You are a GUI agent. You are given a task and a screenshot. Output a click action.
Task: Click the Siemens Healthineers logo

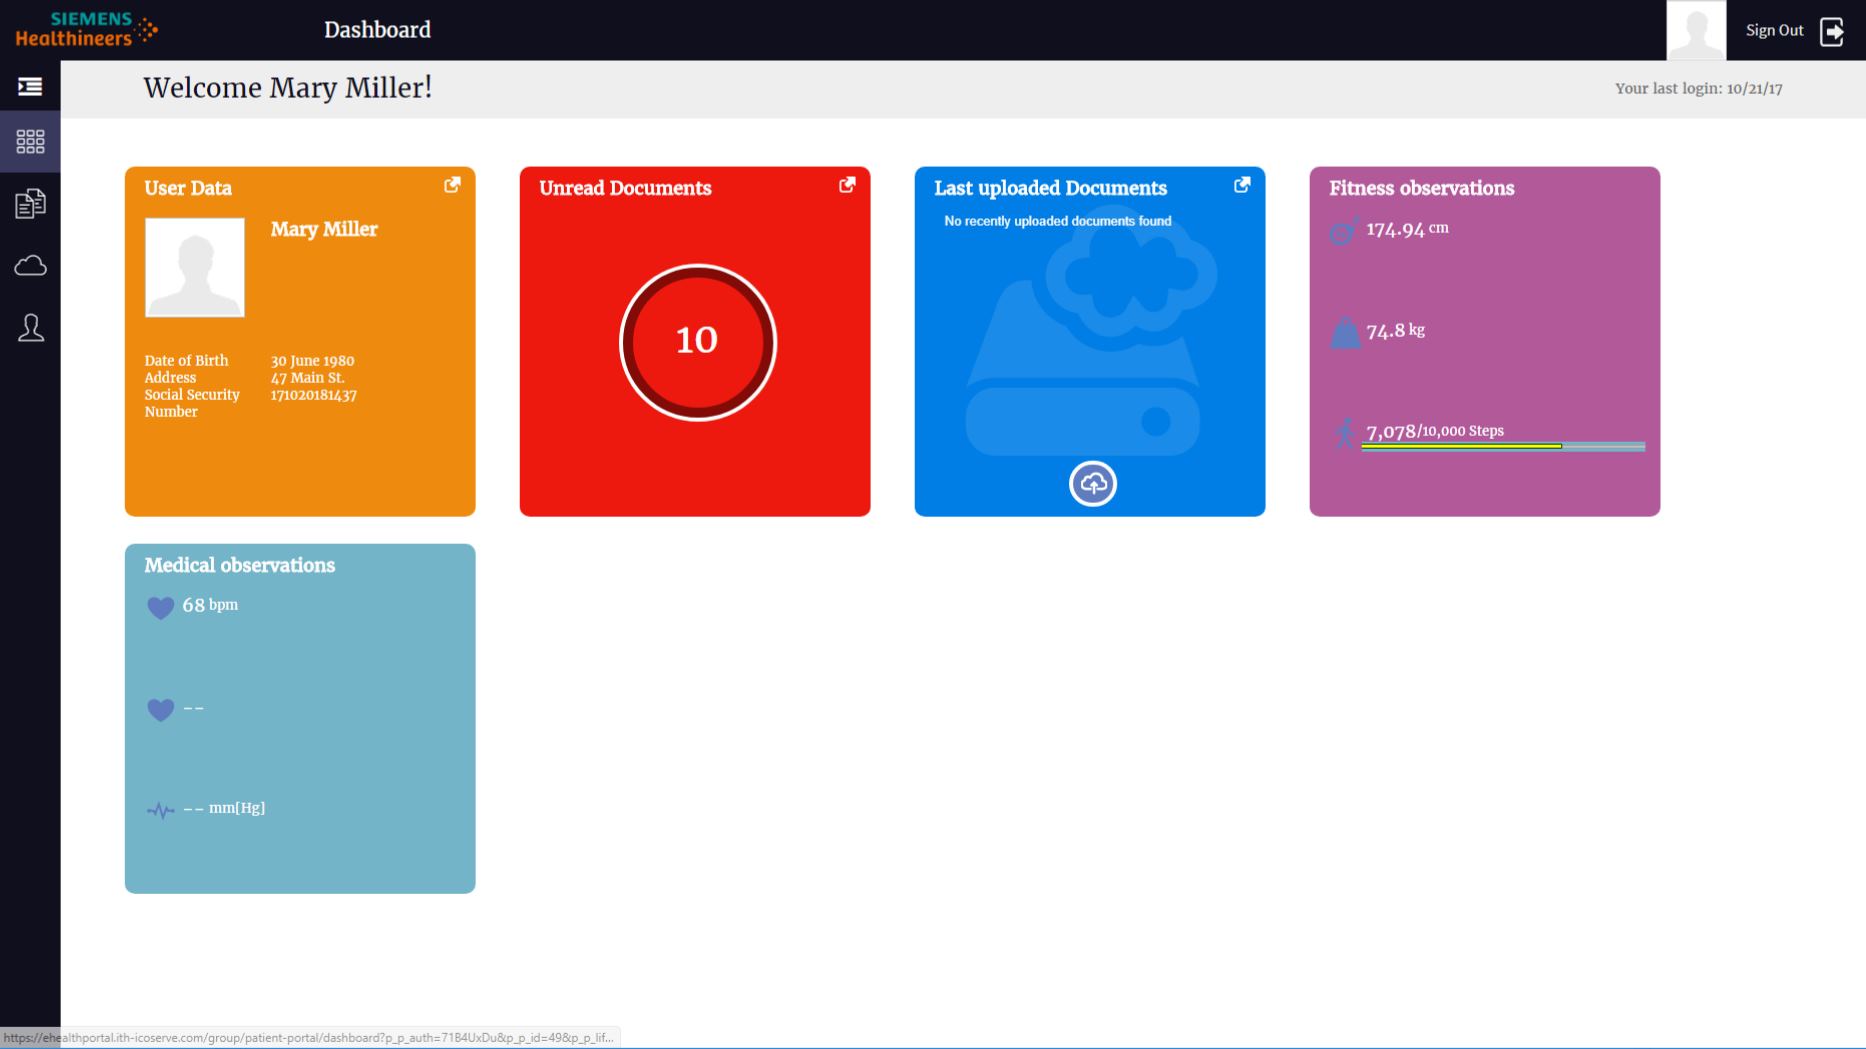click(87, 30)
